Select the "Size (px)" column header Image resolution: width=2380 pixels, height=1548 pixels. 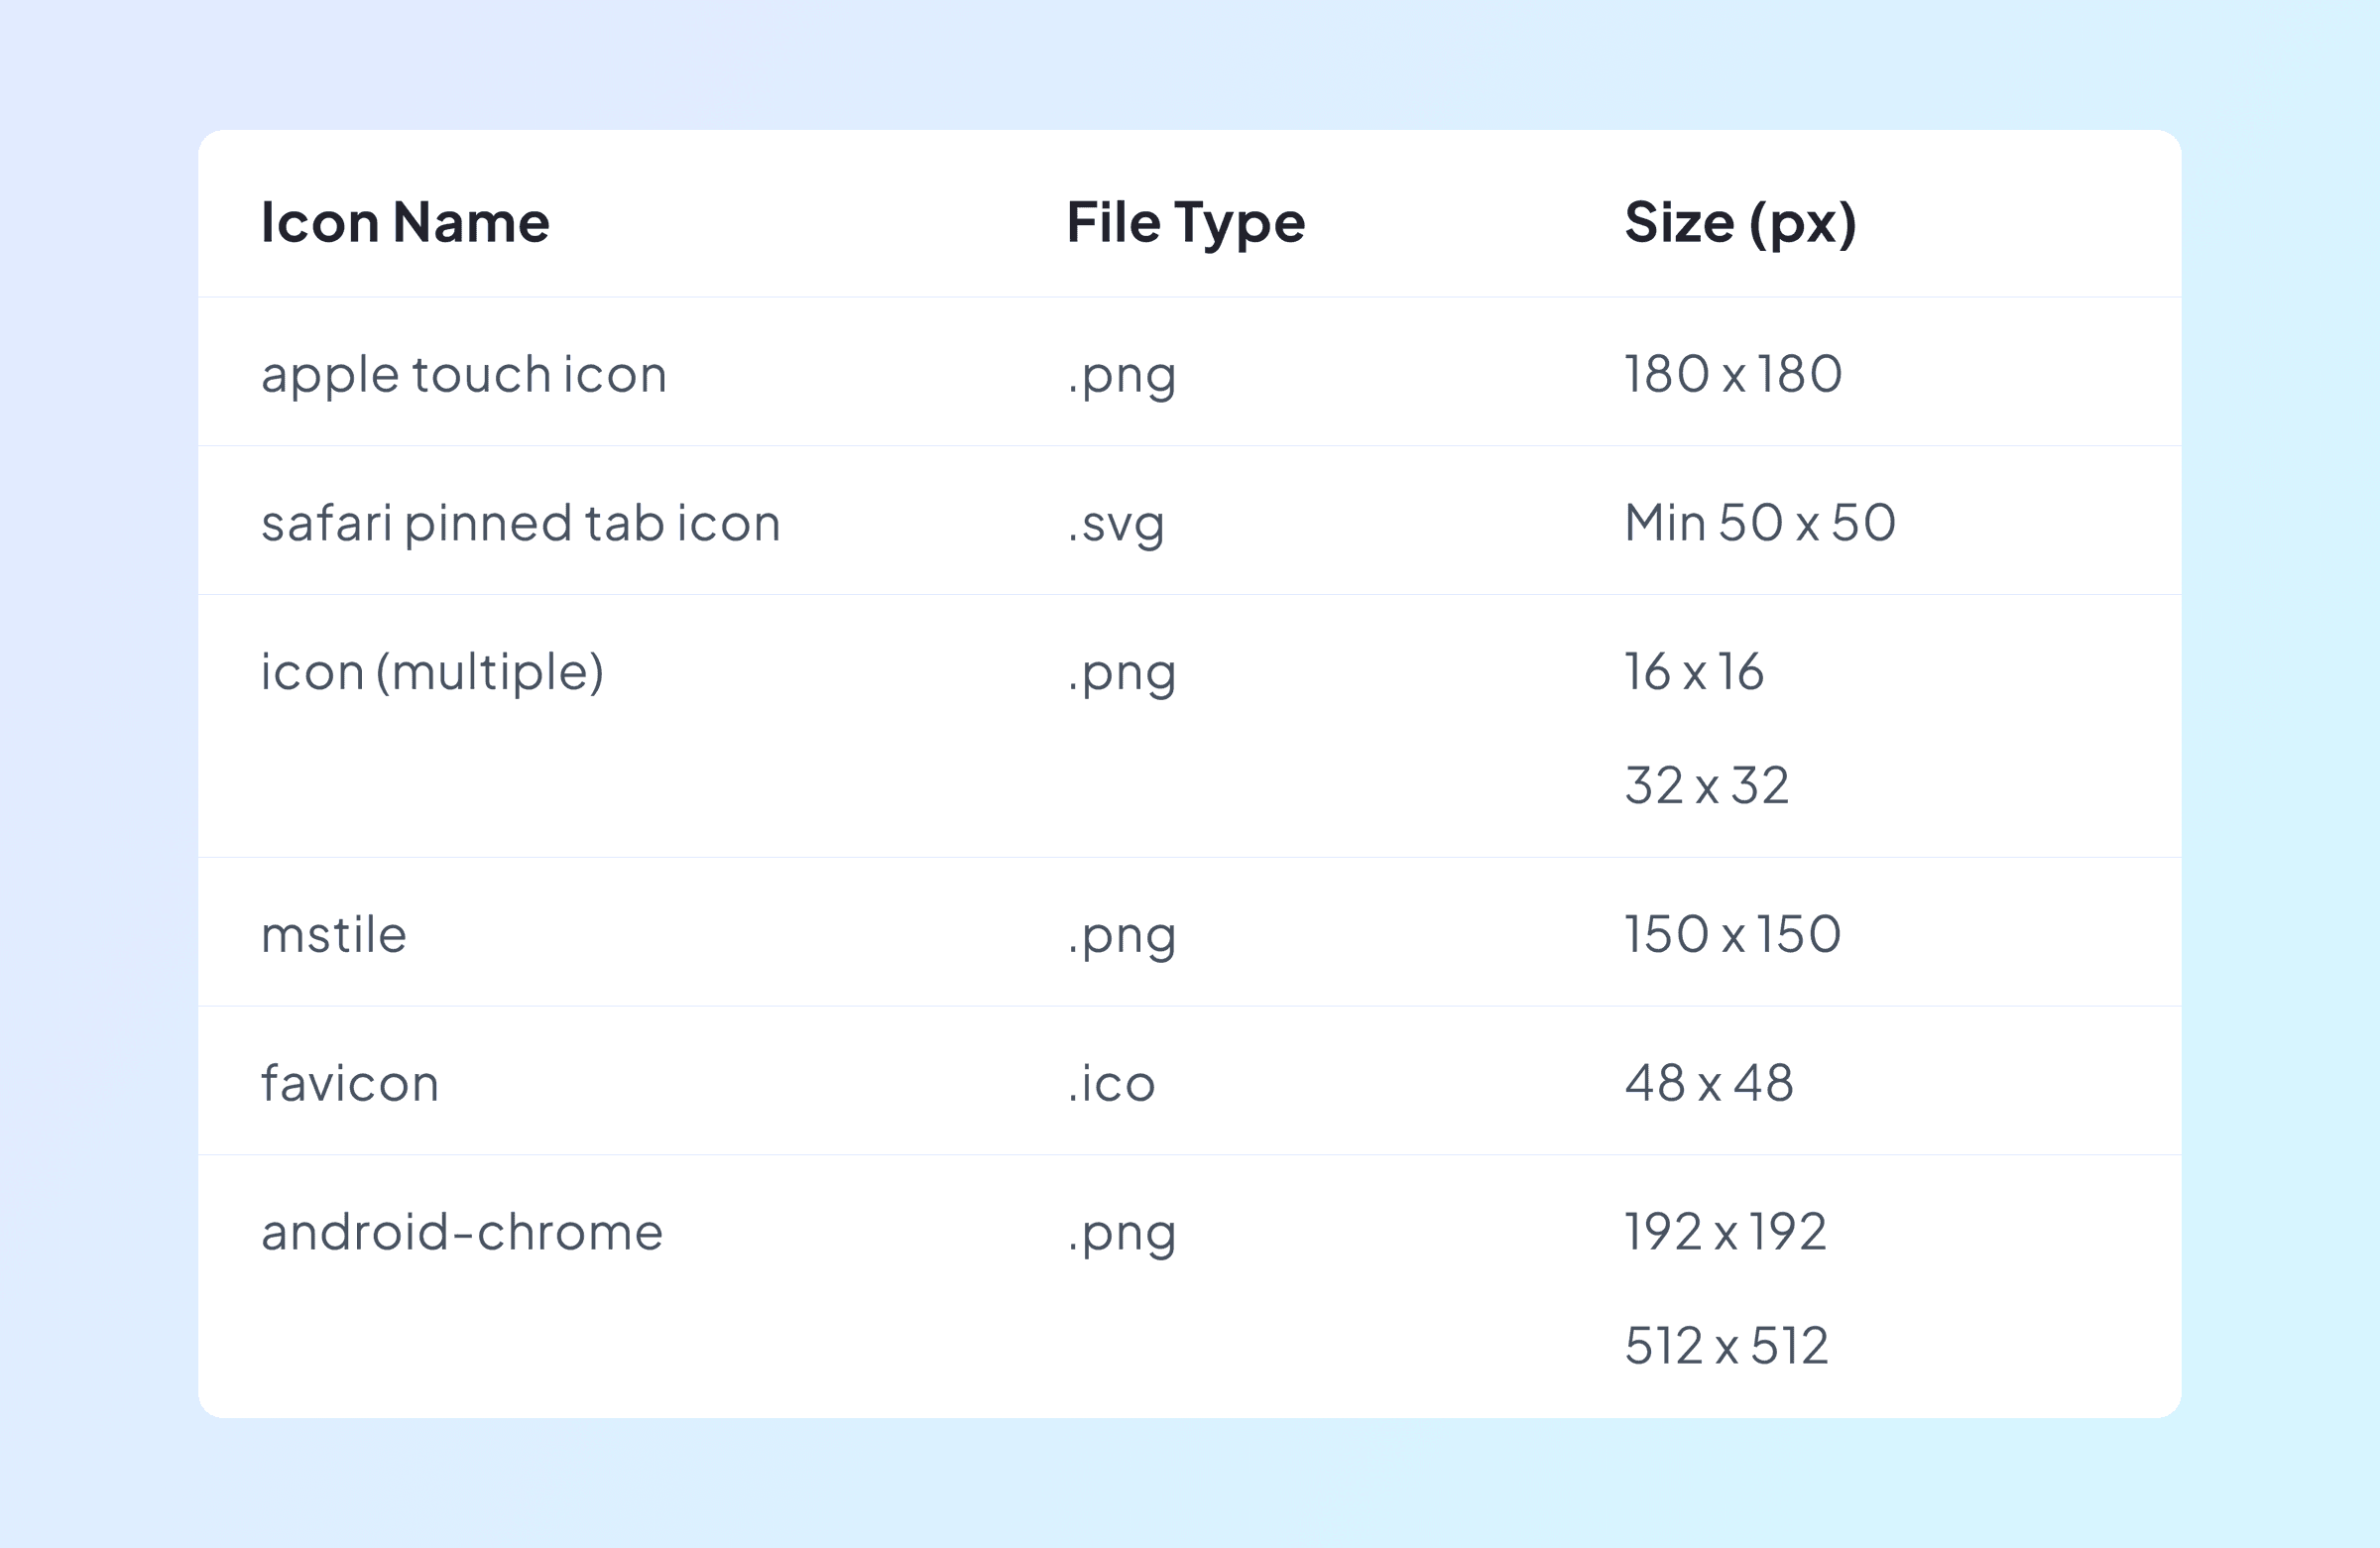1740,222
